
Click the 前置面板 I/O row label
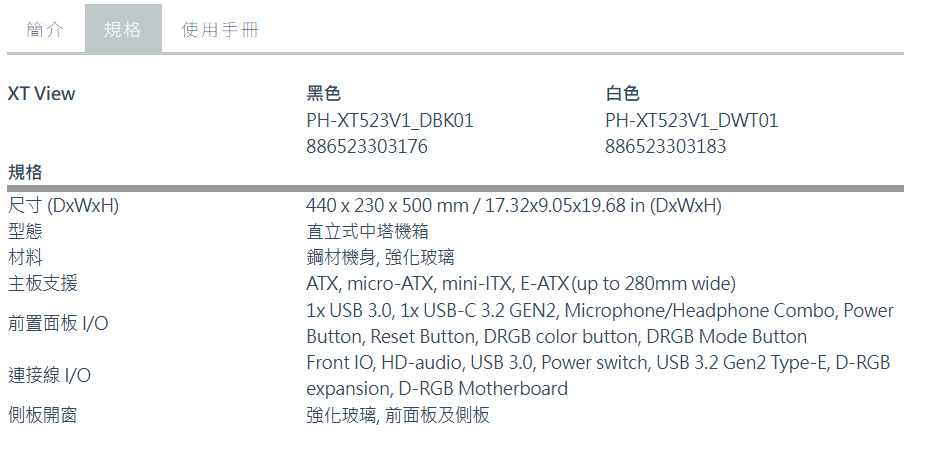click(58, 323)
